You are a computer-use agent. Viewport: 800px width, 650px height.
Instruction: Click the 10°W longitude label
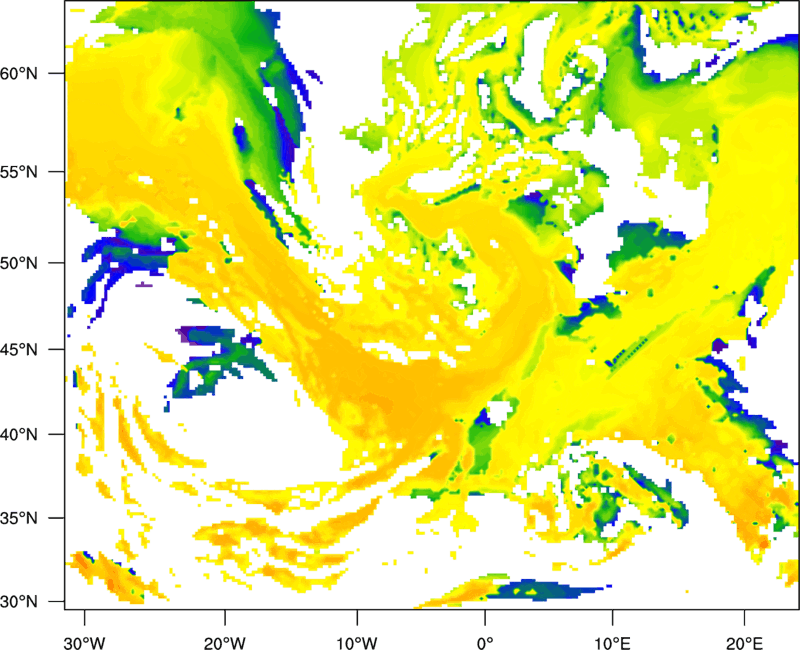pos(357,643)
